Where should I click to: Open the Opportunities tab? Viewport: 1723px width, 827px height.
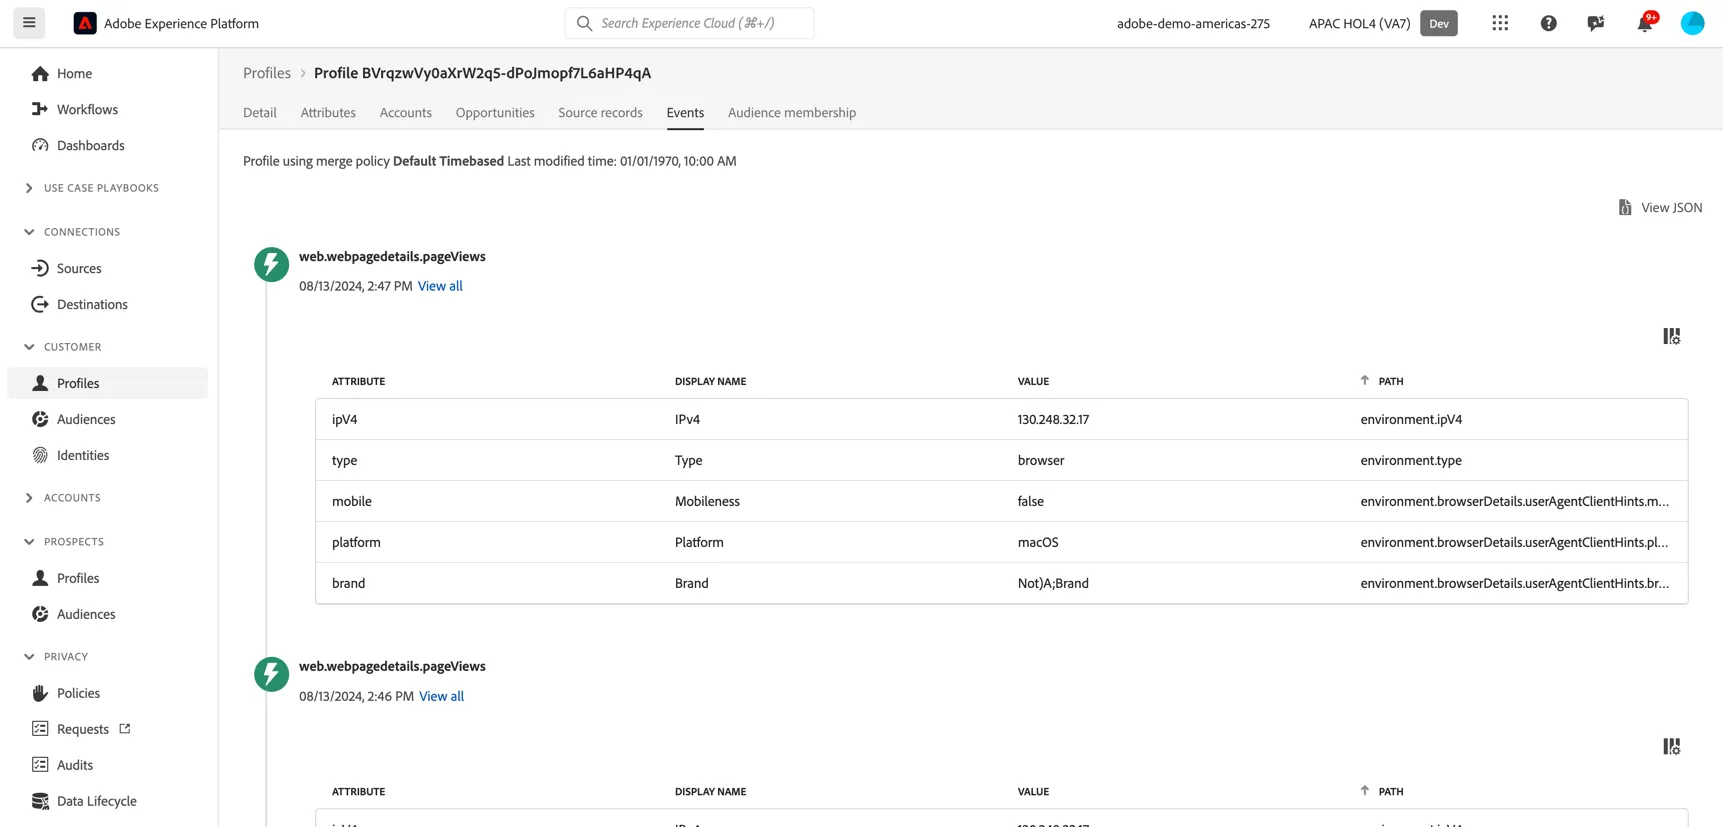[x=495, y=113]
